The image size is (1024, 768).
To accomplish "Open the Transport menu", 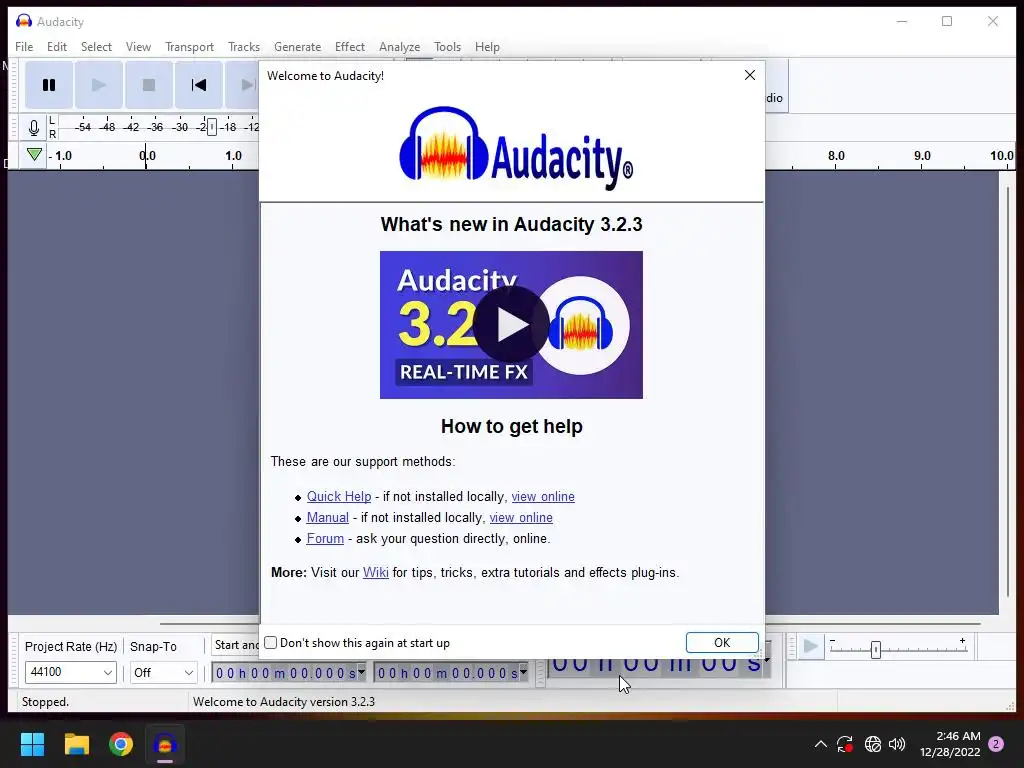I will [189, 47].
